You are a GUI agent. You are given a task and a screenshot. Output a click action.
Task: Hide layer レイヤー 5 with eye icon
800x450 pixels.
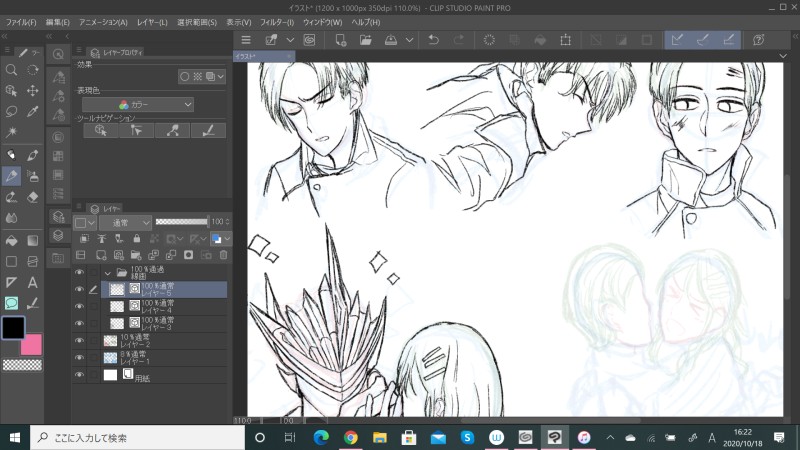[79, 289]
